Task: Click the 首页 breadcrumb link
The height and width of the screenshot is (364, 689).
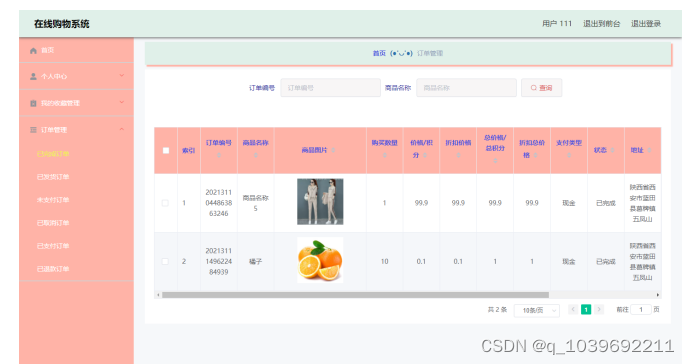Action: (x=379, y=53)
